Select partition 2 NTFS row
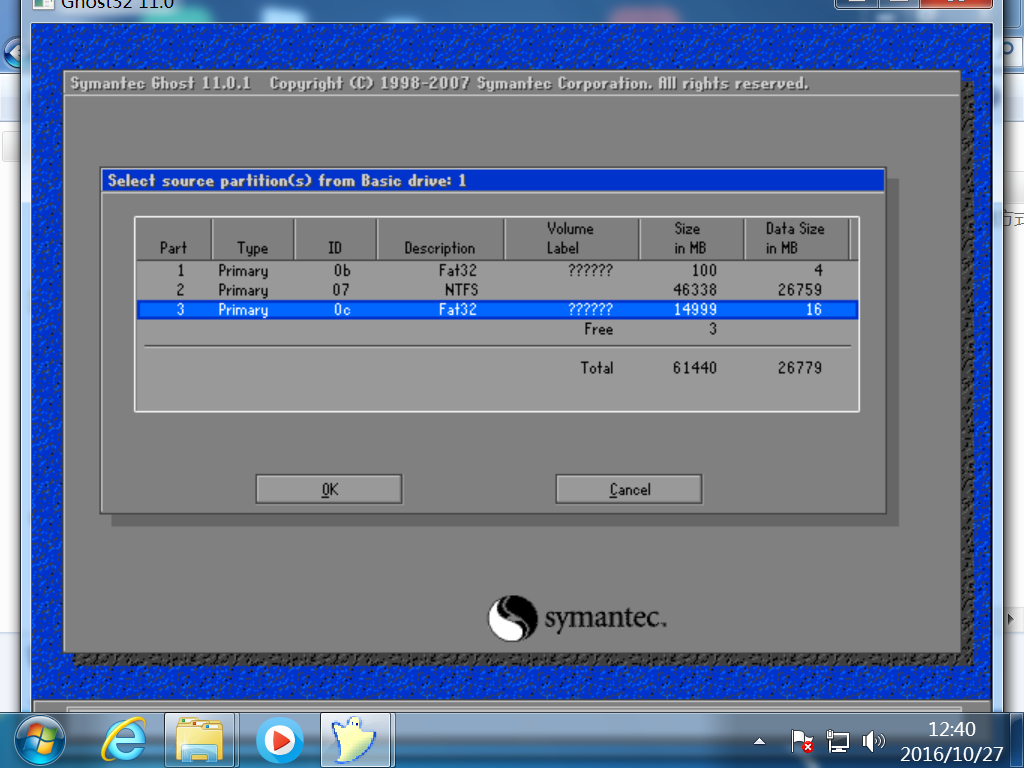 [497, 290]
